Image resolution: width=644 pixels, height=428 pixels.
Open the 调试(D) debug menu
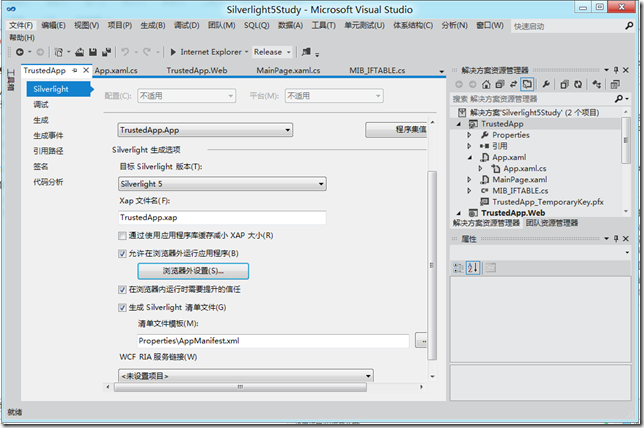186,25
